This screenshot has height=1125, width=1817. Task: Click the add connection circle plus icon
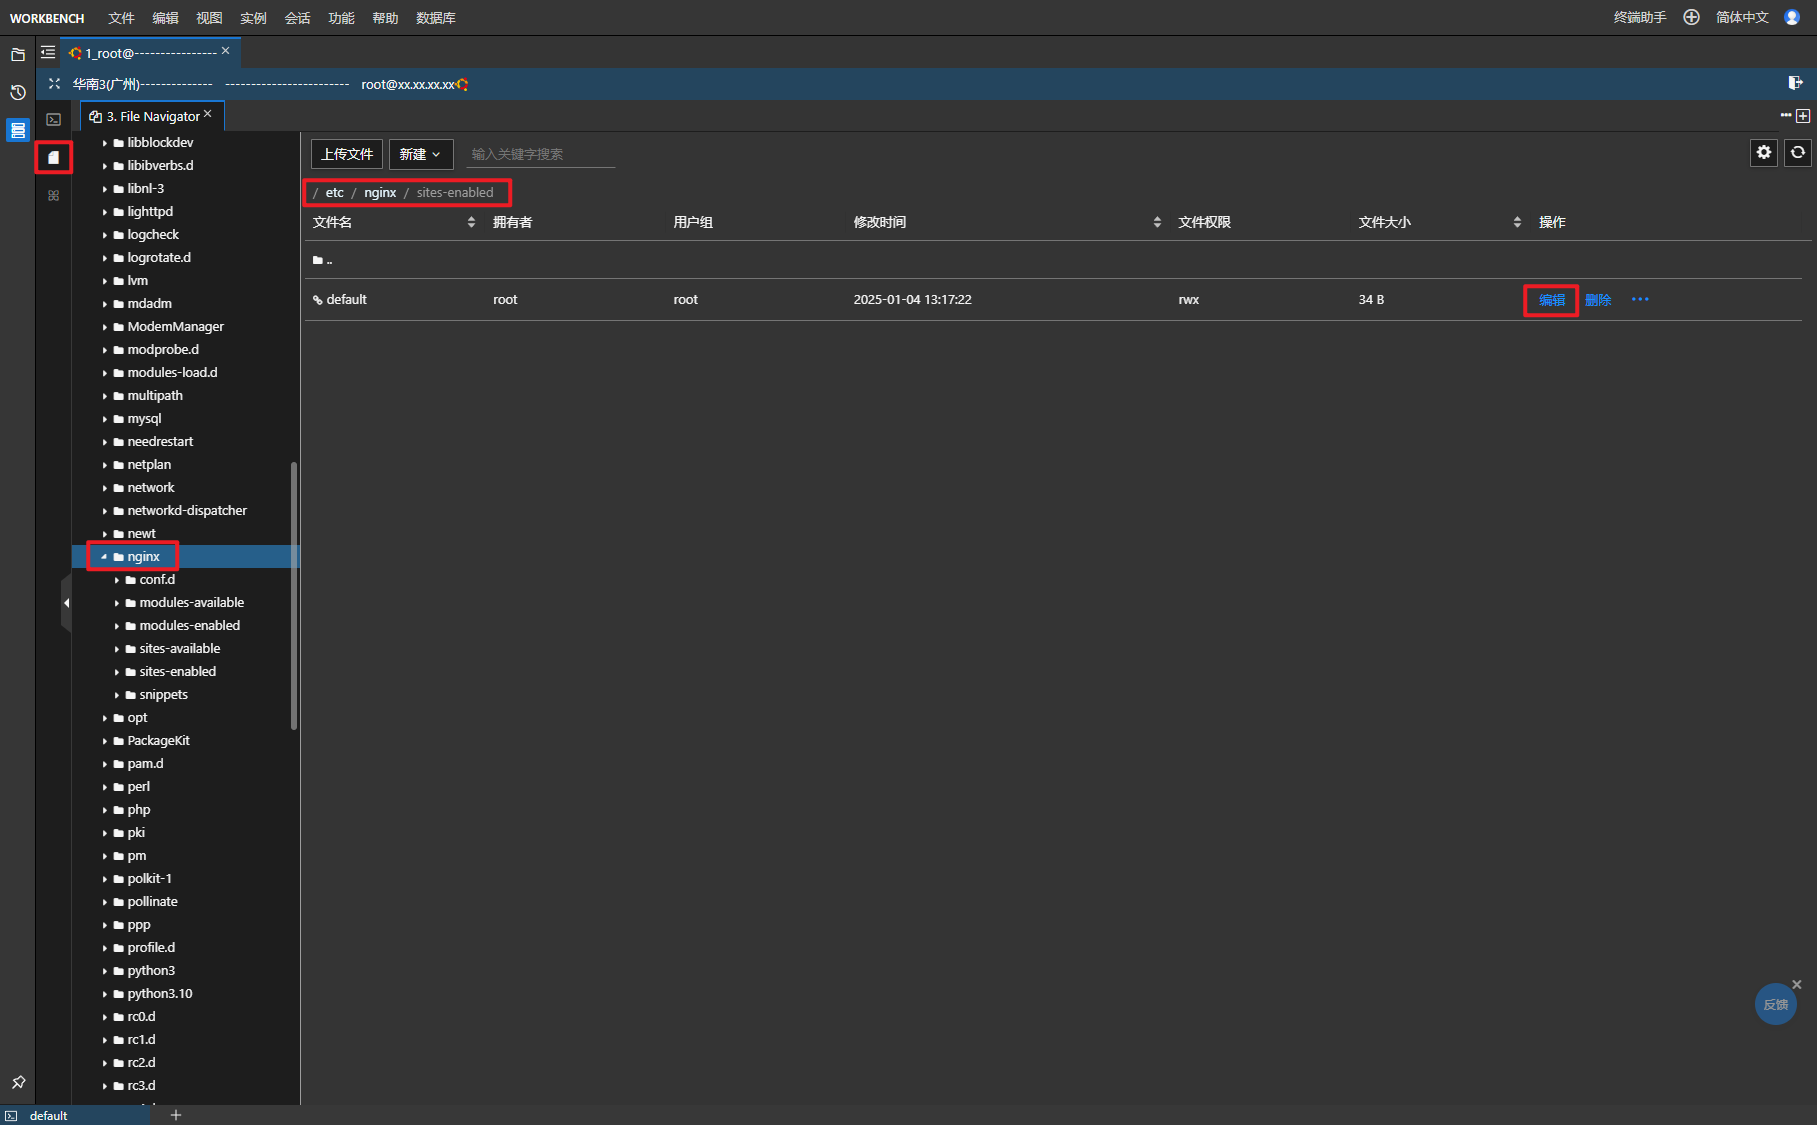(1691, 17)
